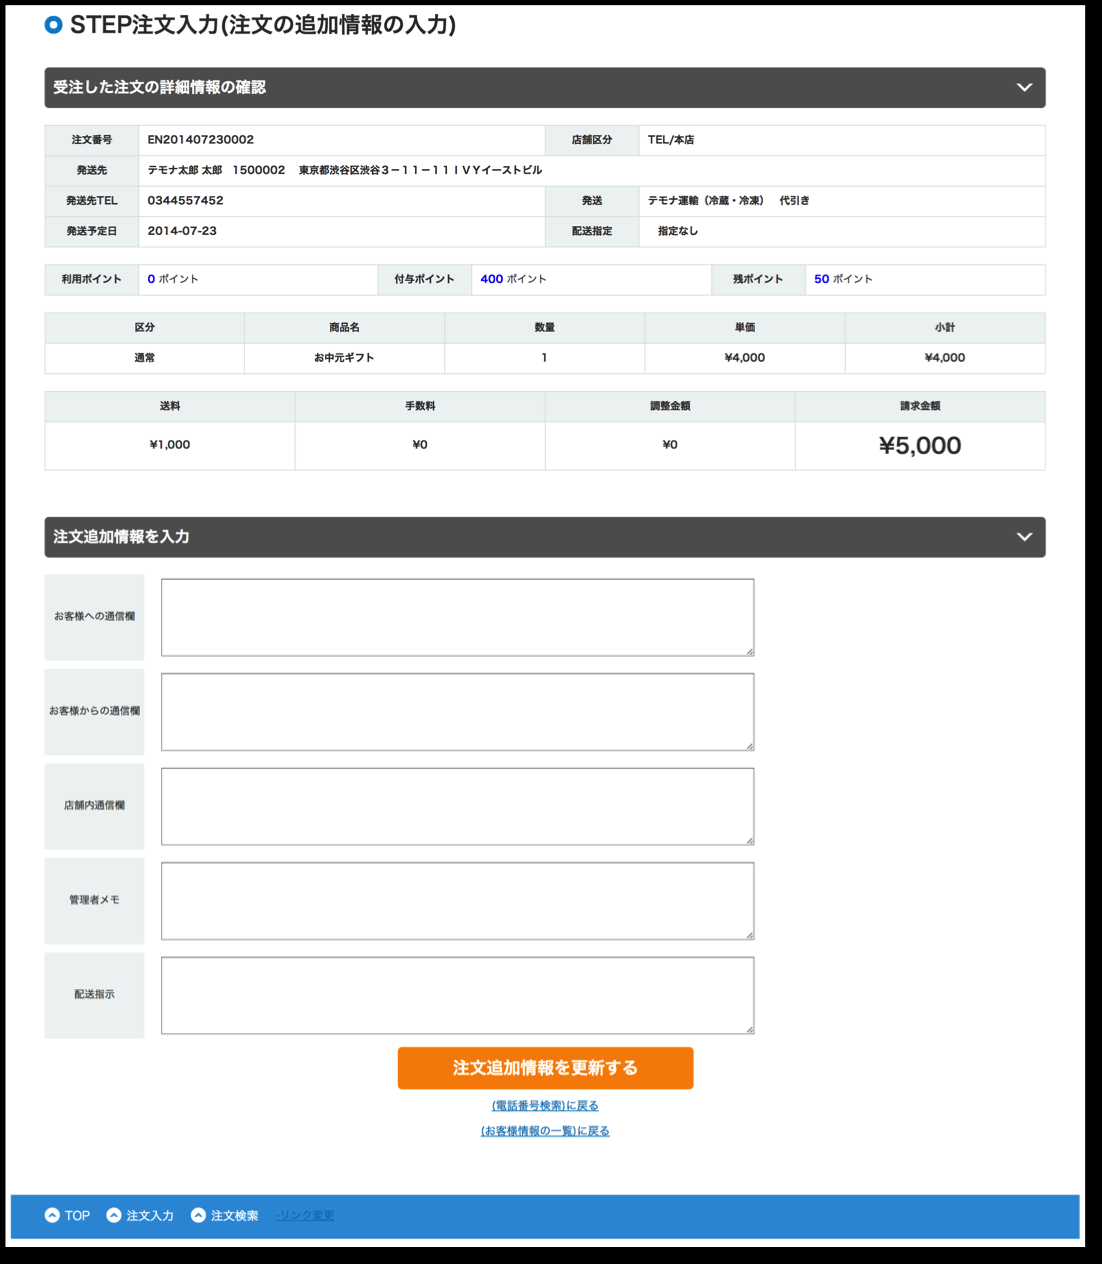Click the 管理者メモ text area

tap(457, 900)
